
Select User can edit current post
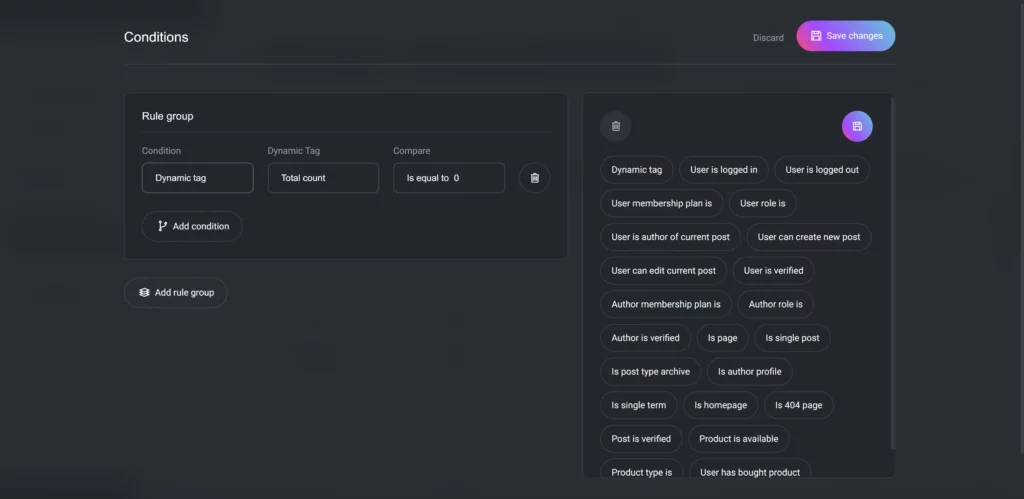click(664, 270)
